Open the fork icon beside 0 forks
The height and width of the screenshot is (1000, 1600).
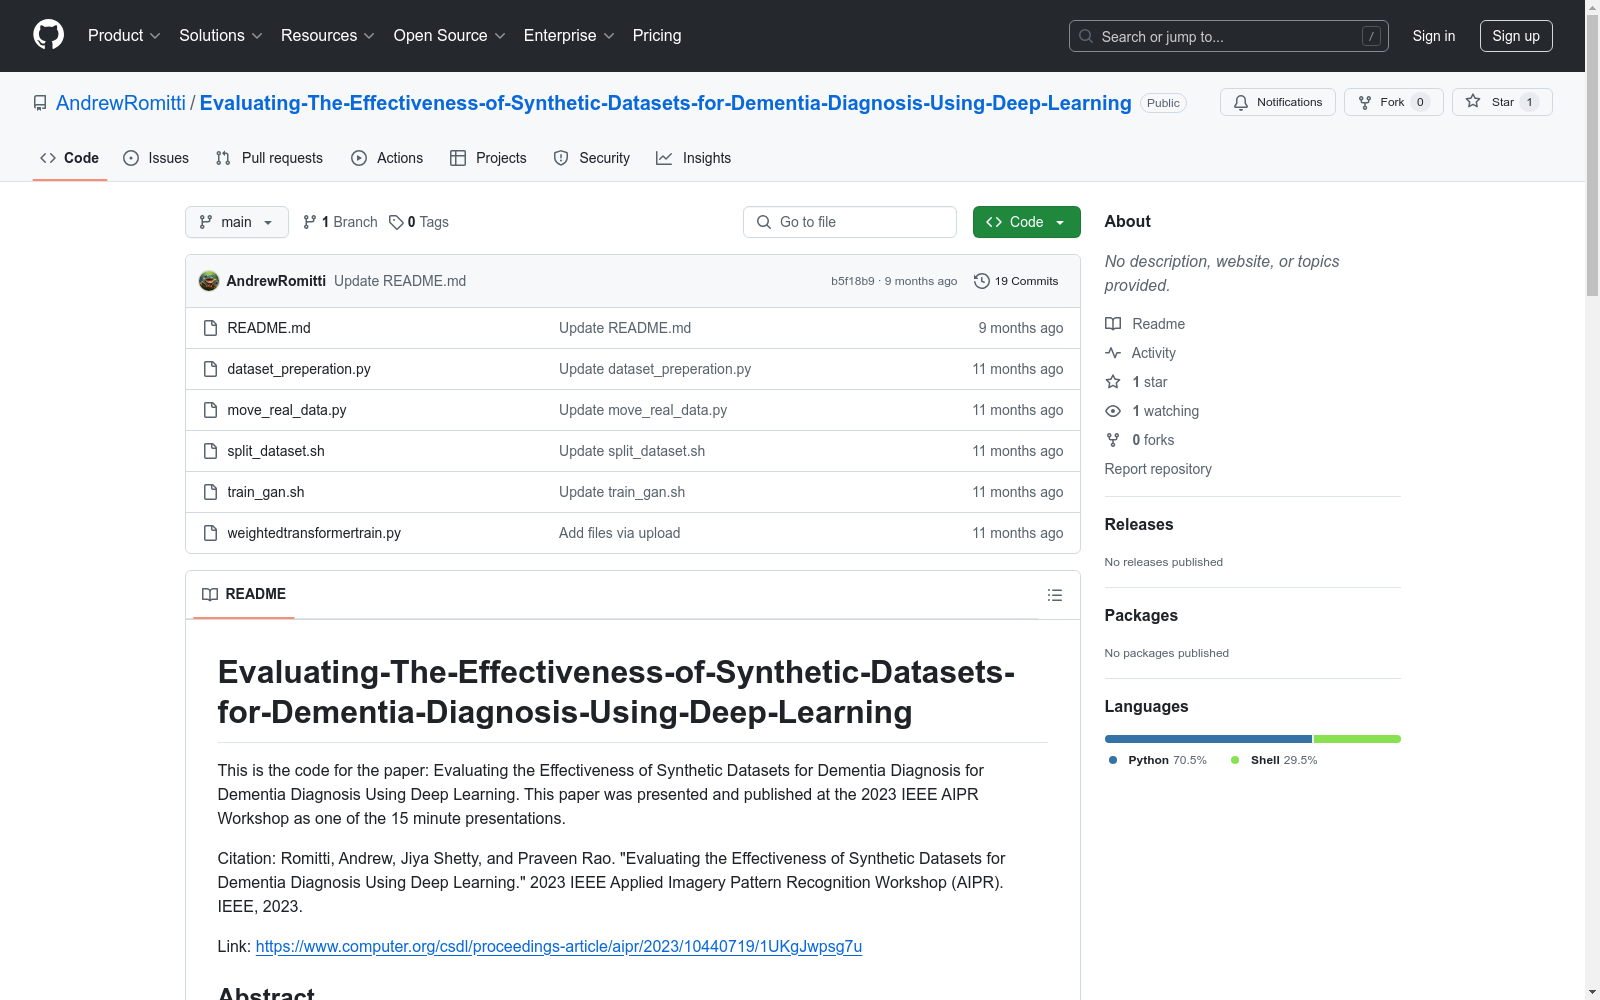(x=1113, y=440)
